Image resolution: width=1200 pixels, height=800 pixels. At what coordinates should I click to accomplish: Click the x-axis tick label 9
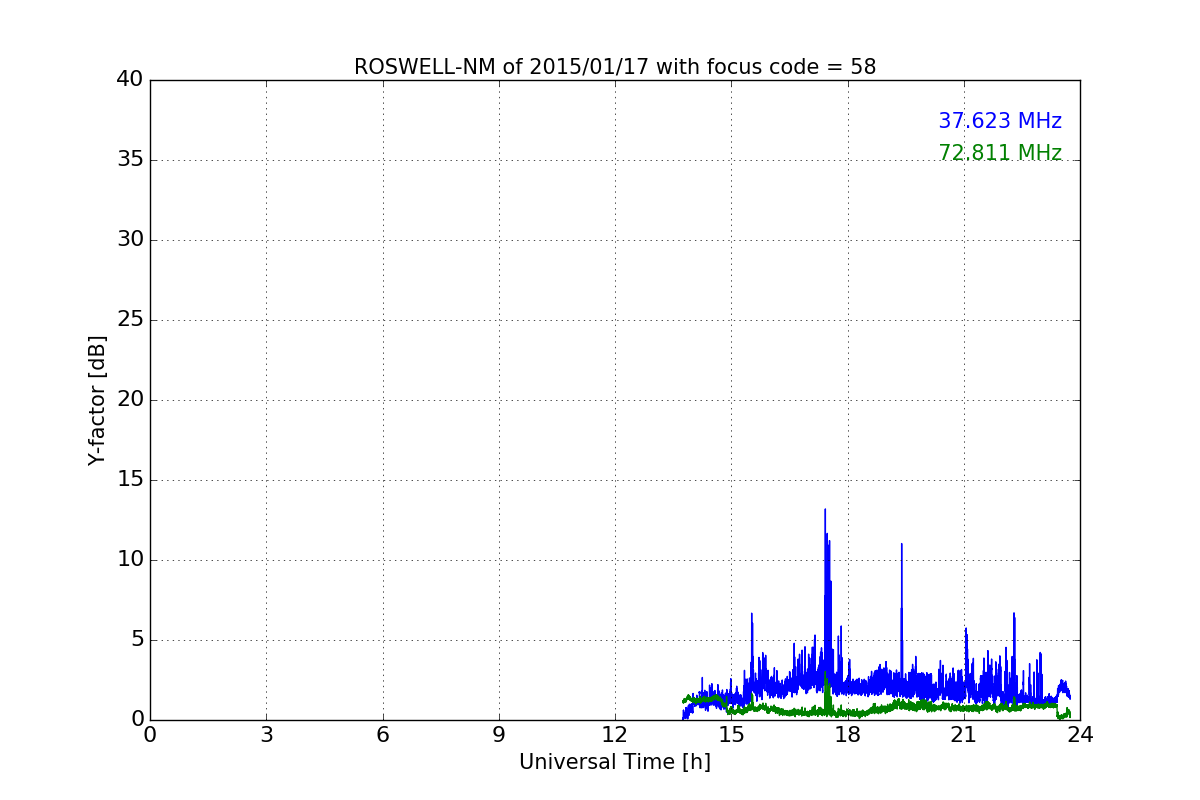[x=499, y=735]
